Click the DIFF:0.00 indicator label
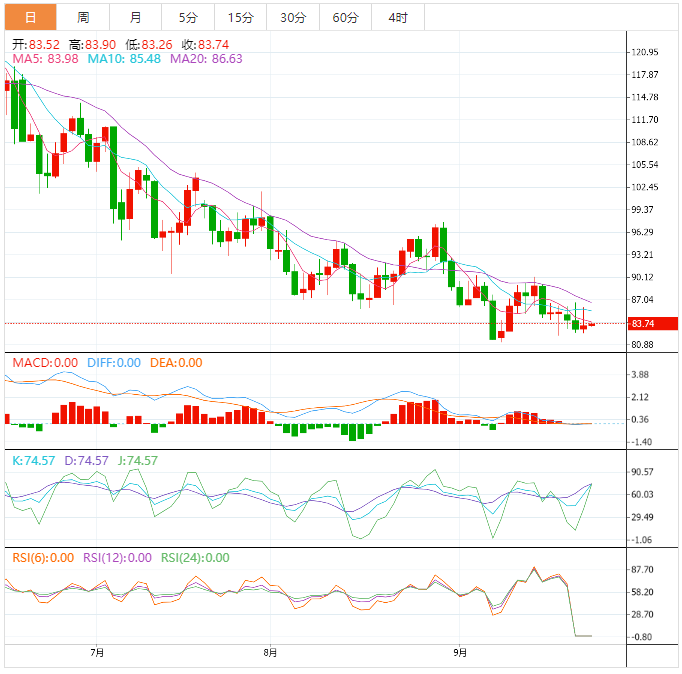 [x=114, y=363]
